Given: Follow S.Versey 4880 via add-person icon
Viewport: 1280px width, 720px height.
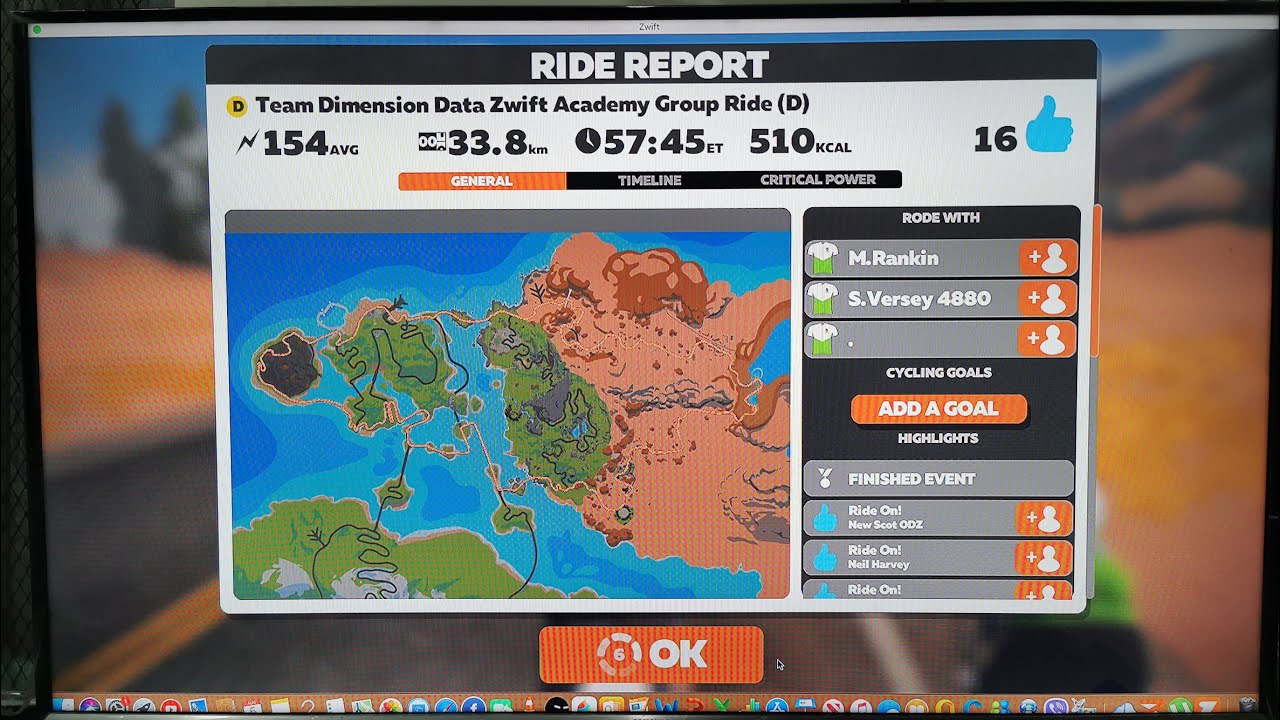Looking at the screenshot, I should pyautogui.click(x=1048, y=298).
